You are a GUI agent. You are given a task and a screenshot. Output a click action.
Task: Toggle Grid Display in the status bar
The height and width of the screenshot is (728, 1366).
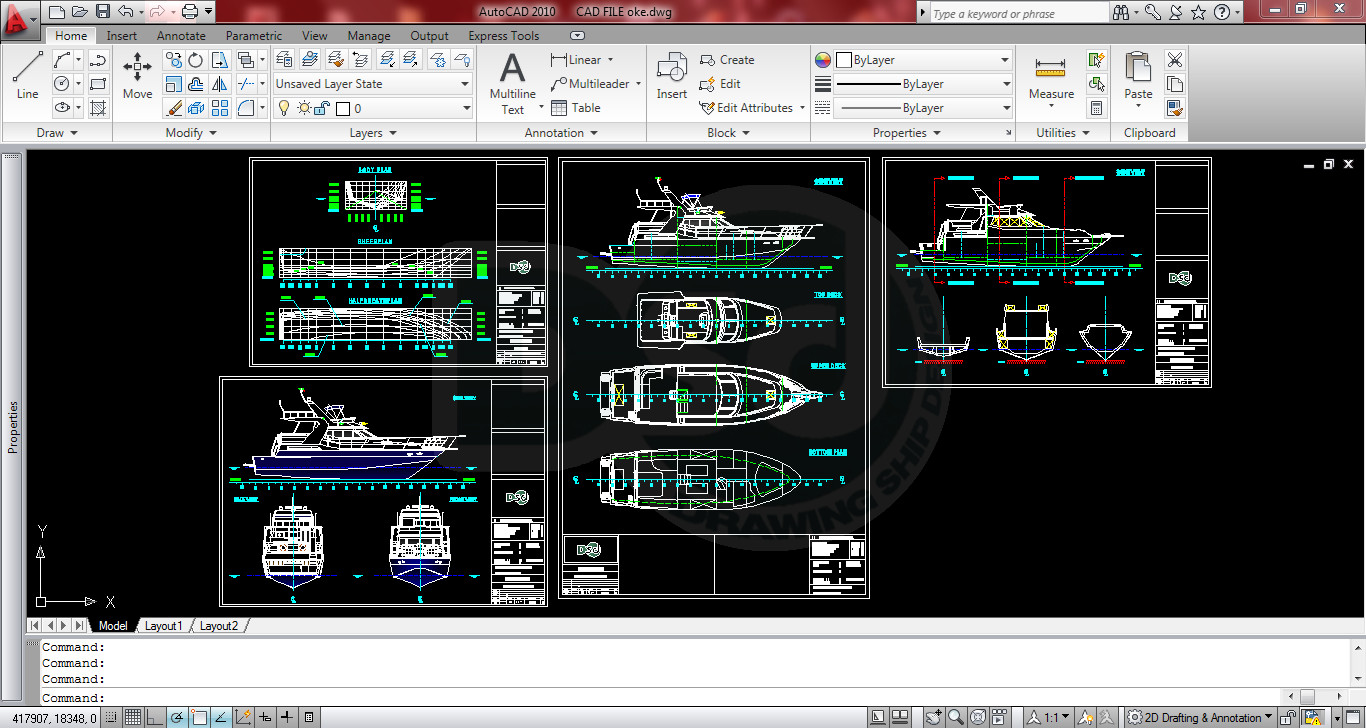click(133, 716)
